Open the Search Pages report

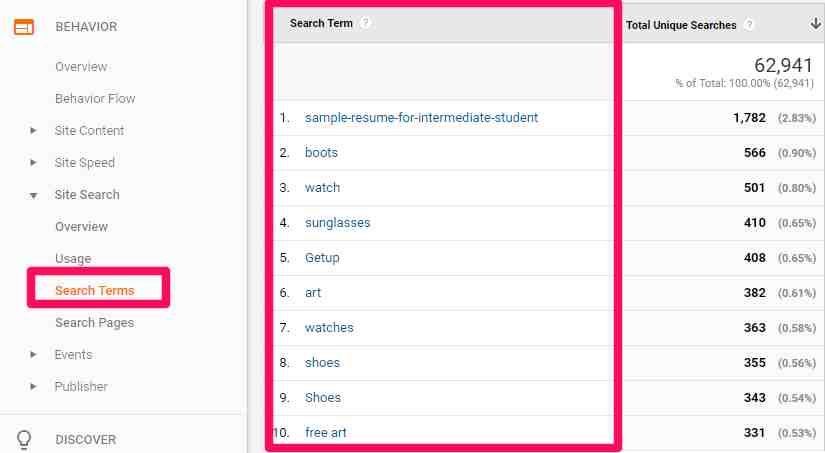(x=94, y=323)
